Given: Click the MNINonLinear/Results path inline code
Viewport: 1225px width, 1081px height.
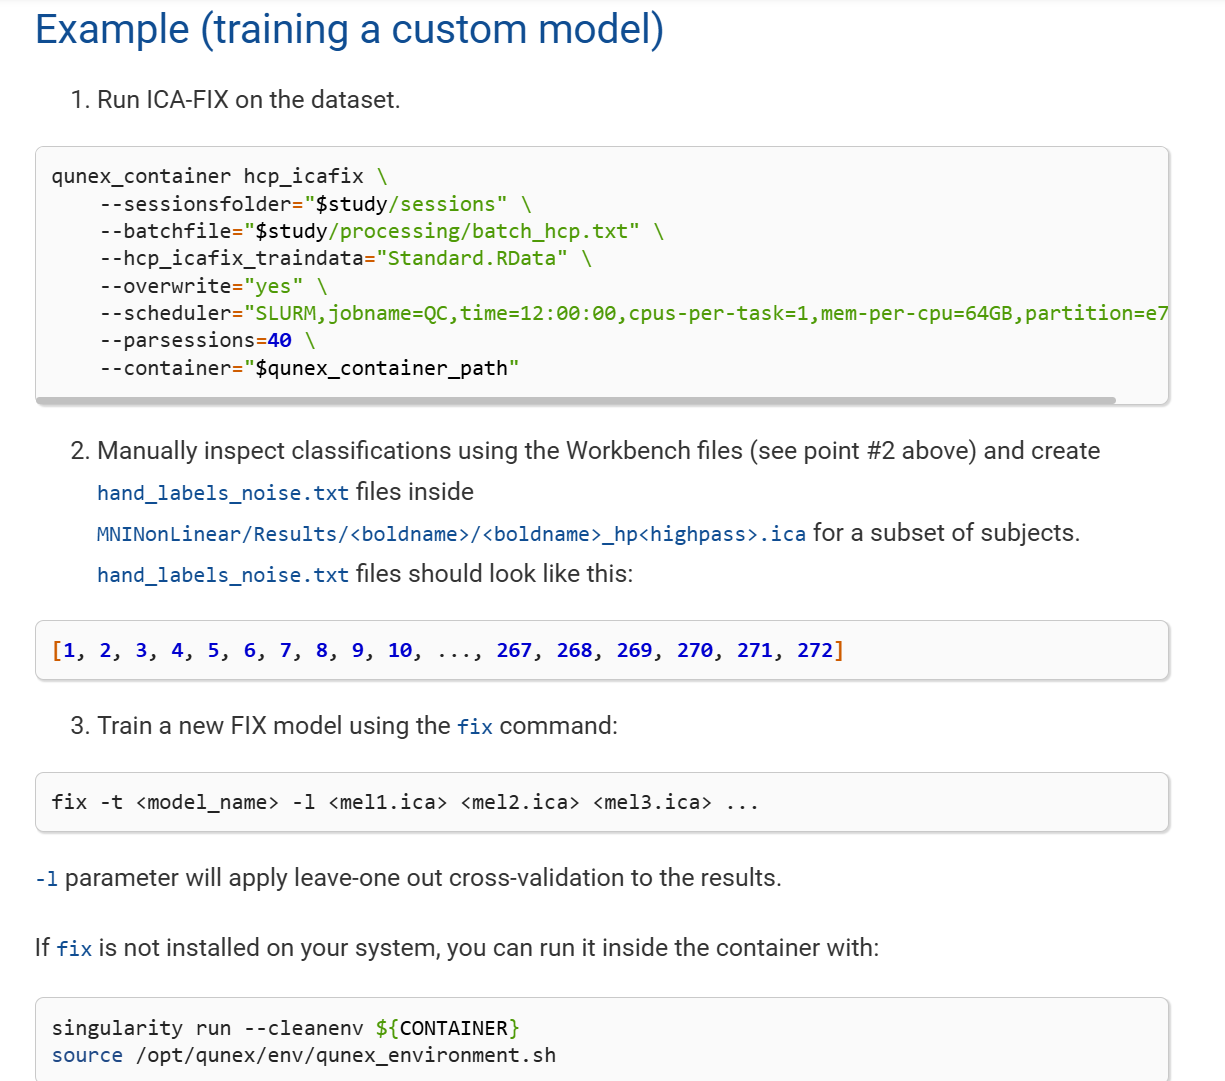Looking at the screenshot, I should click(450, 534).
